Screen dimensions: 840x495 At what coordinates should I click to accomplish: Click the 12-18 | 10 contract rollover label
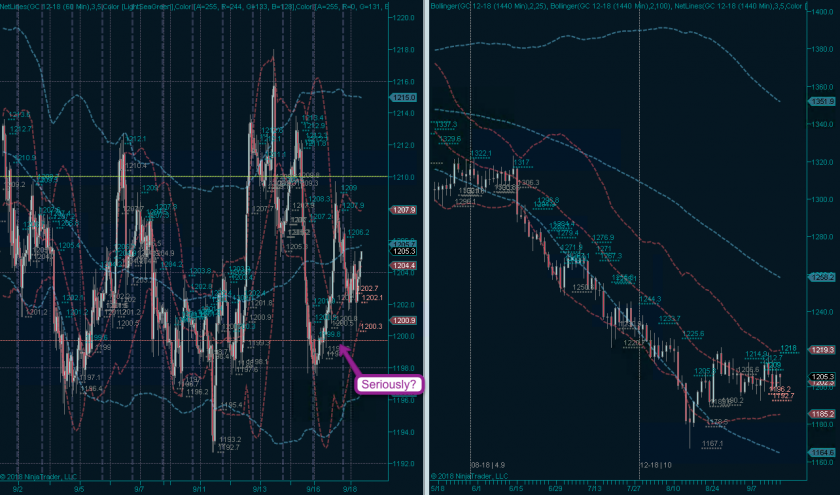tap(656, 465)
